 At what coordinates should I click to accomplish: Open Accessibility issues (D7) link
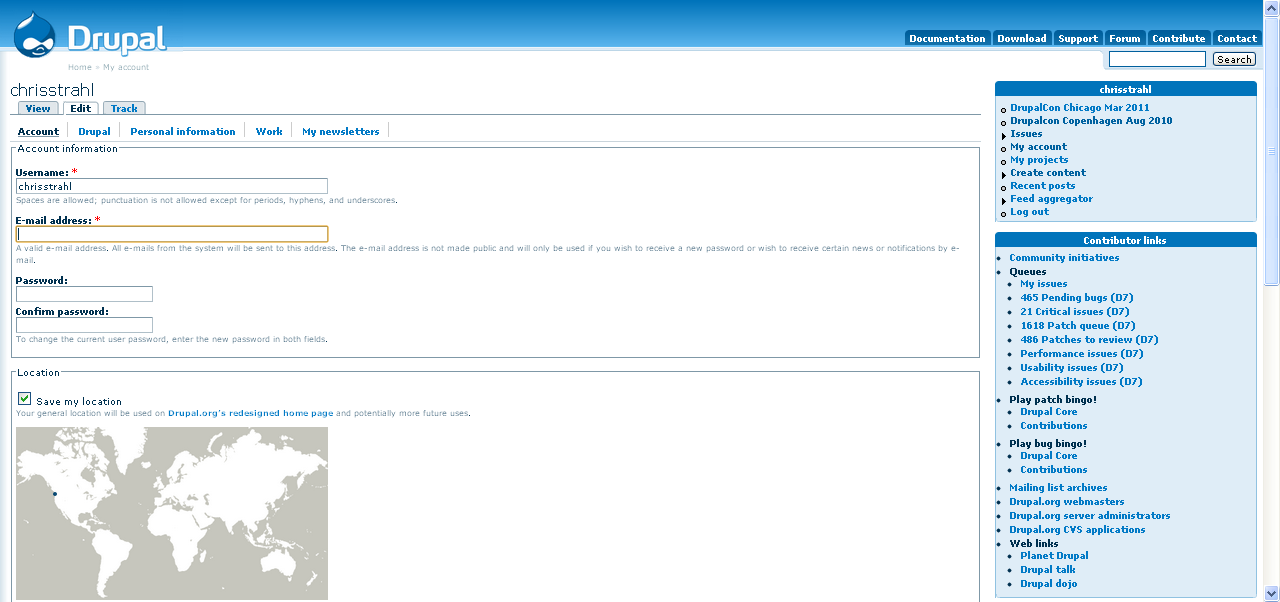point(1081,382)
